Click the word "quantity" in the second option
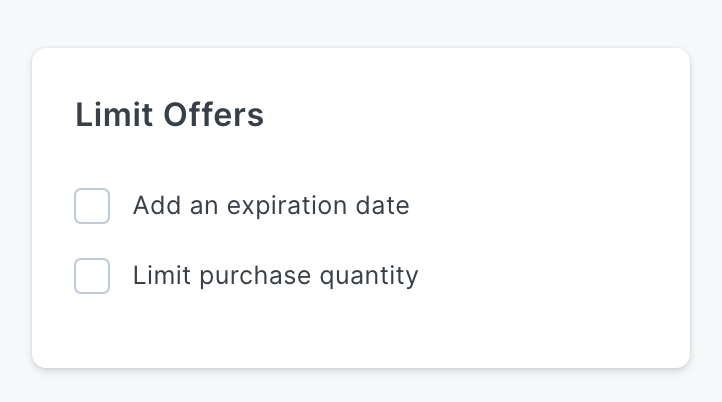Image resolution: width=722 pixels, height=402 pixels. click(369, 277)
